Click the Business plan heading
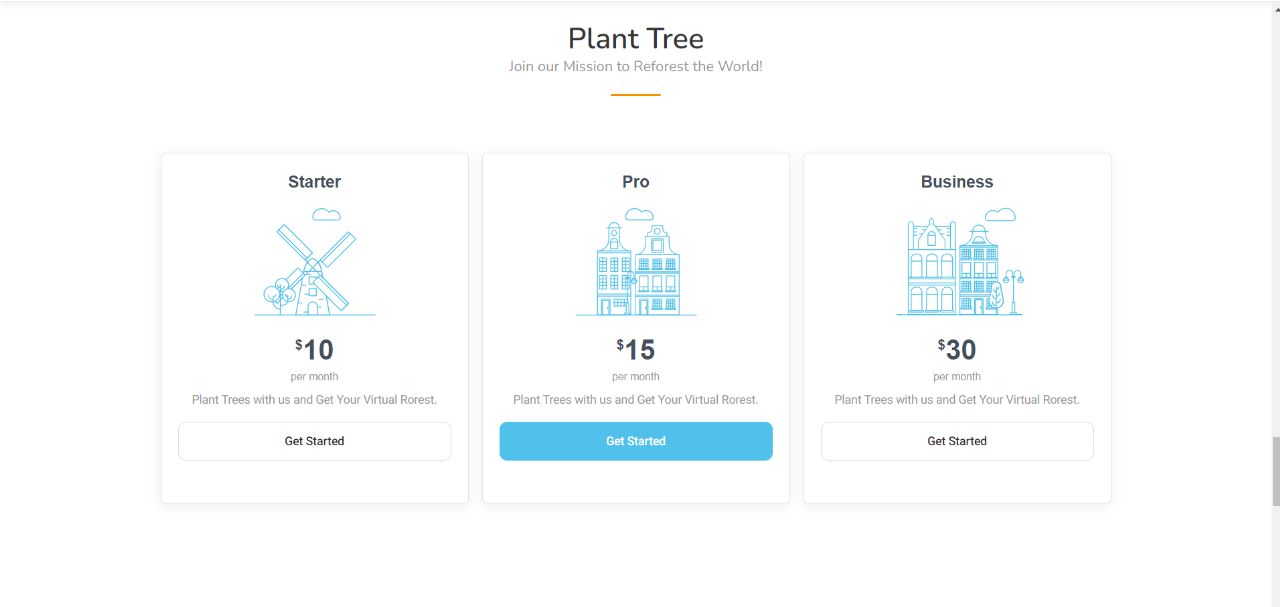 tap(957, 182)
